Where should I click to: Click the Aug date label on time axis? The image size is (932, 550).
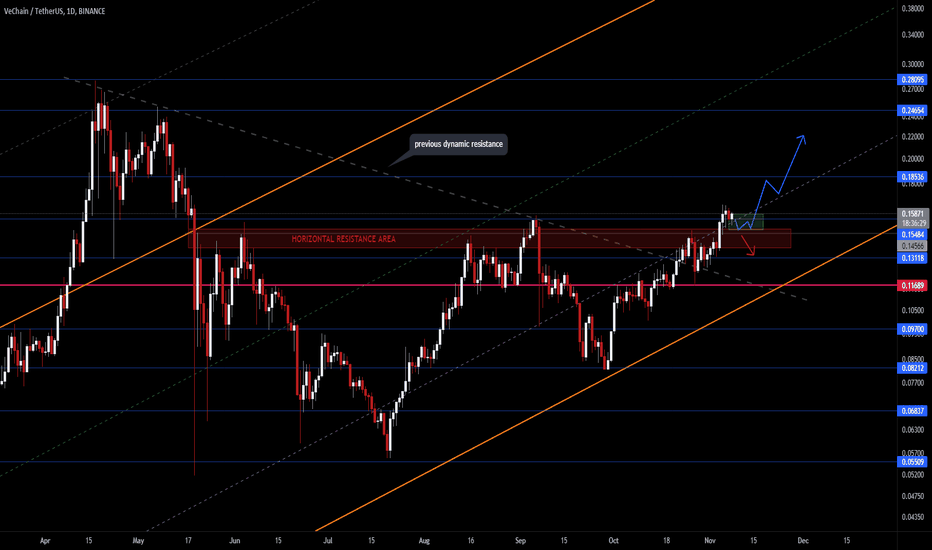(x=424, y=540)
